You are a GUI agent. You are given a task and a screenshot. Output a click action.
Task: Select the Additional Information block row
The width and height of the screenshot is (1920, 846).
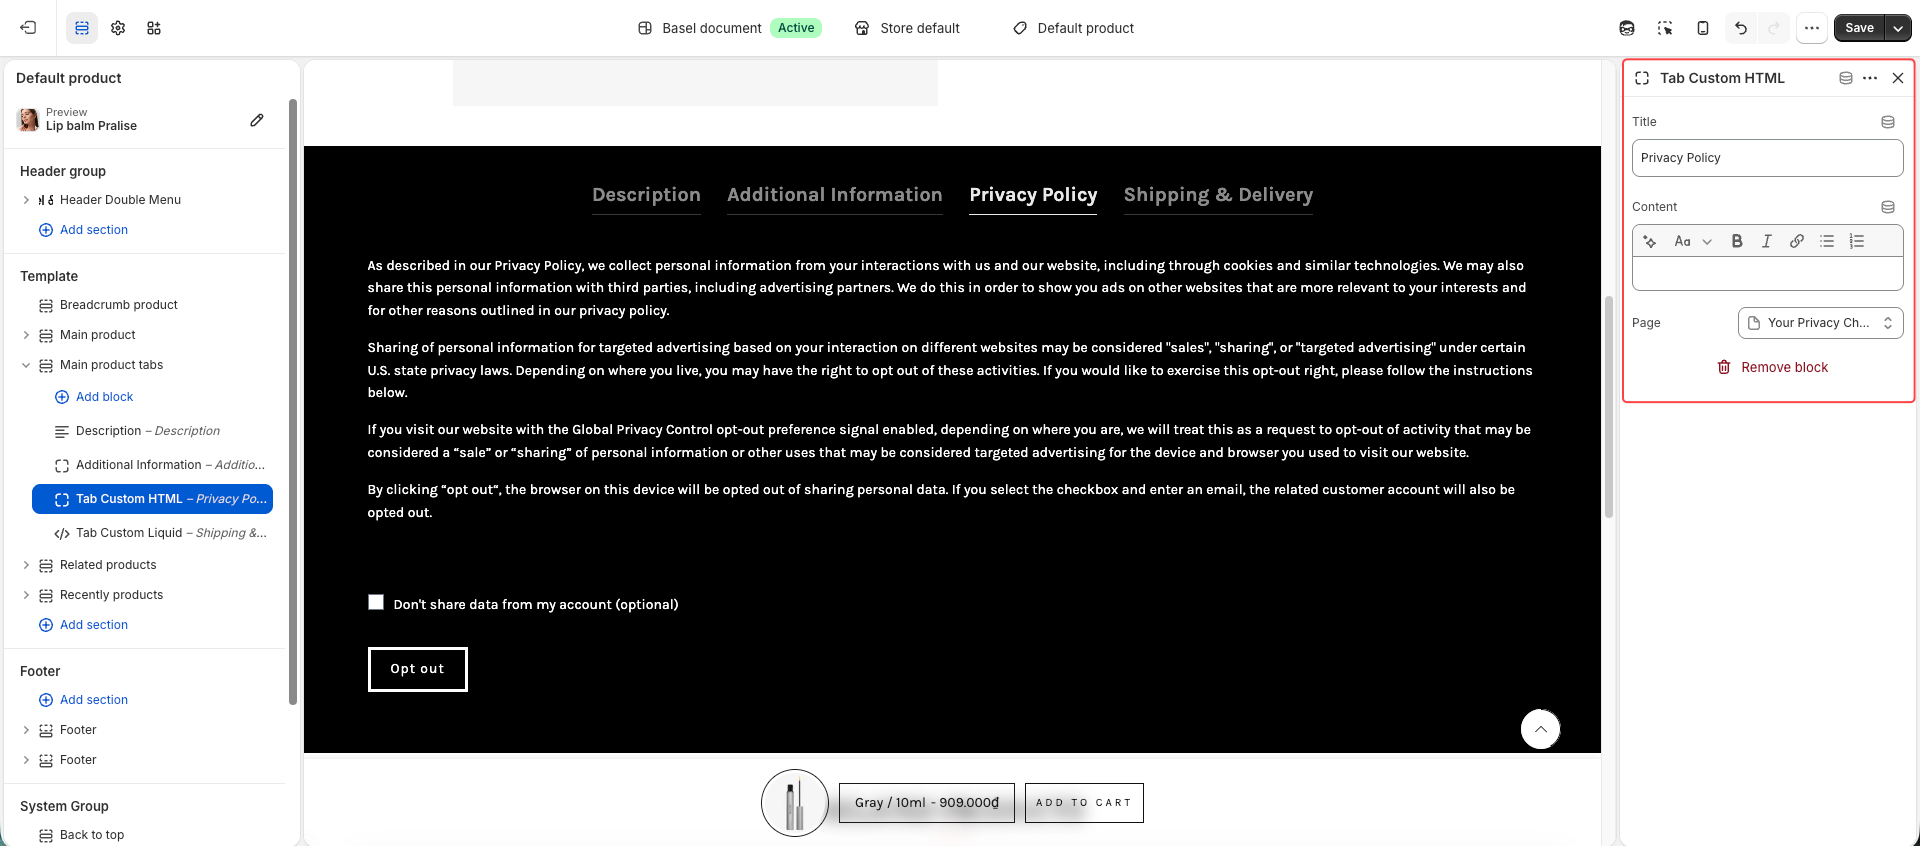point(152,465)
